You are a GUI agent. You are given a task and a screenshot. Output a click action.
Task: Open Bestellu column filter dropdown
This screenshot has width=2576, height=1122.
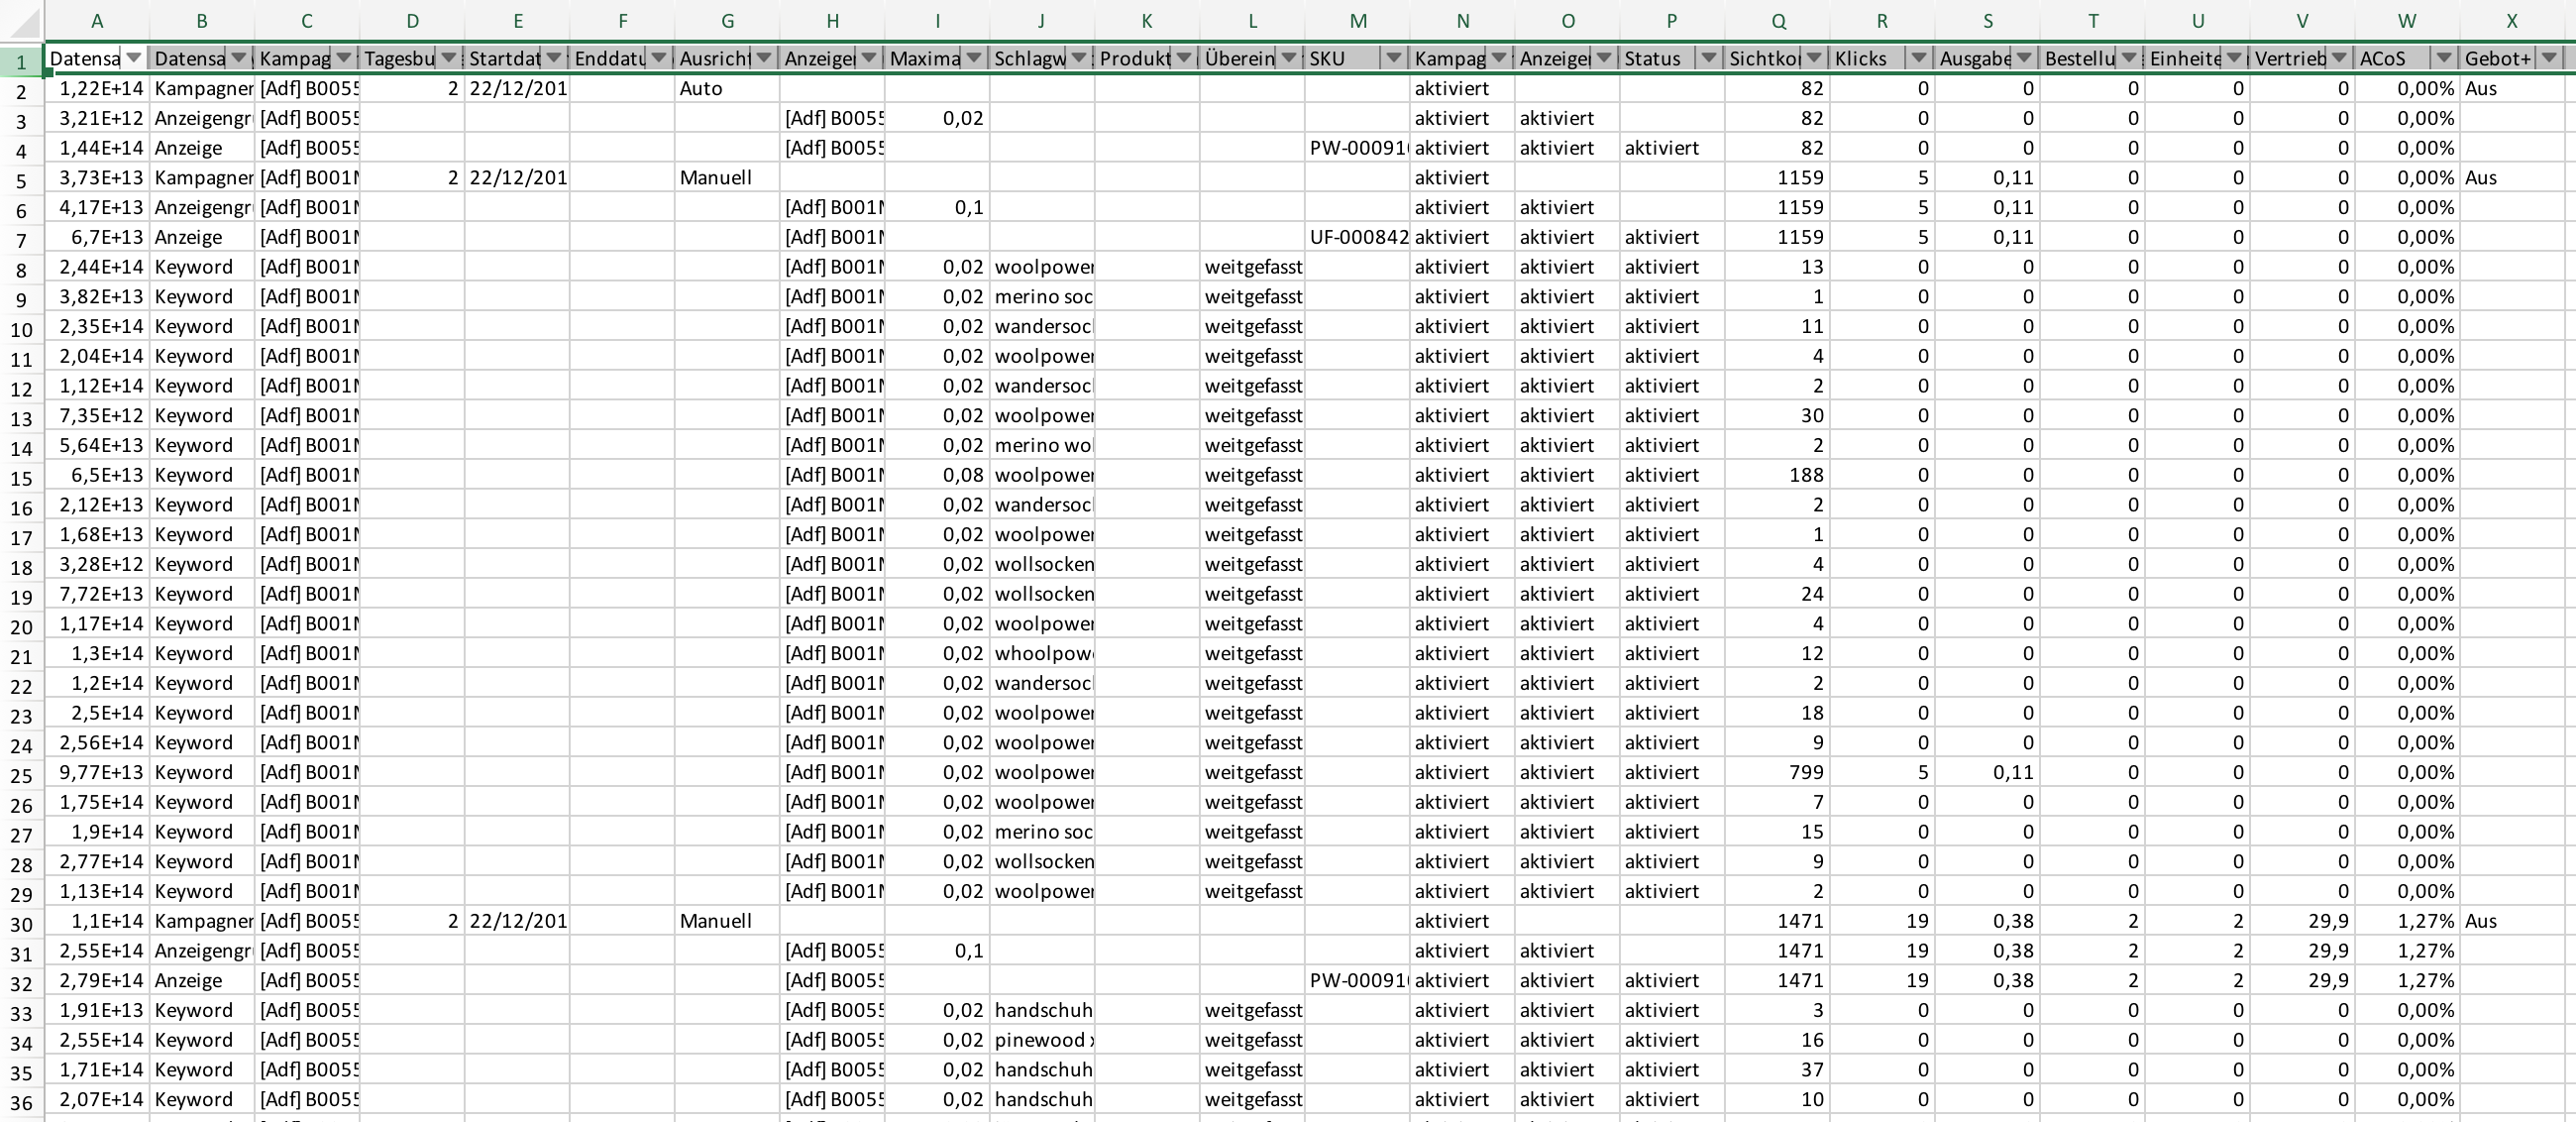point(2128,58)
